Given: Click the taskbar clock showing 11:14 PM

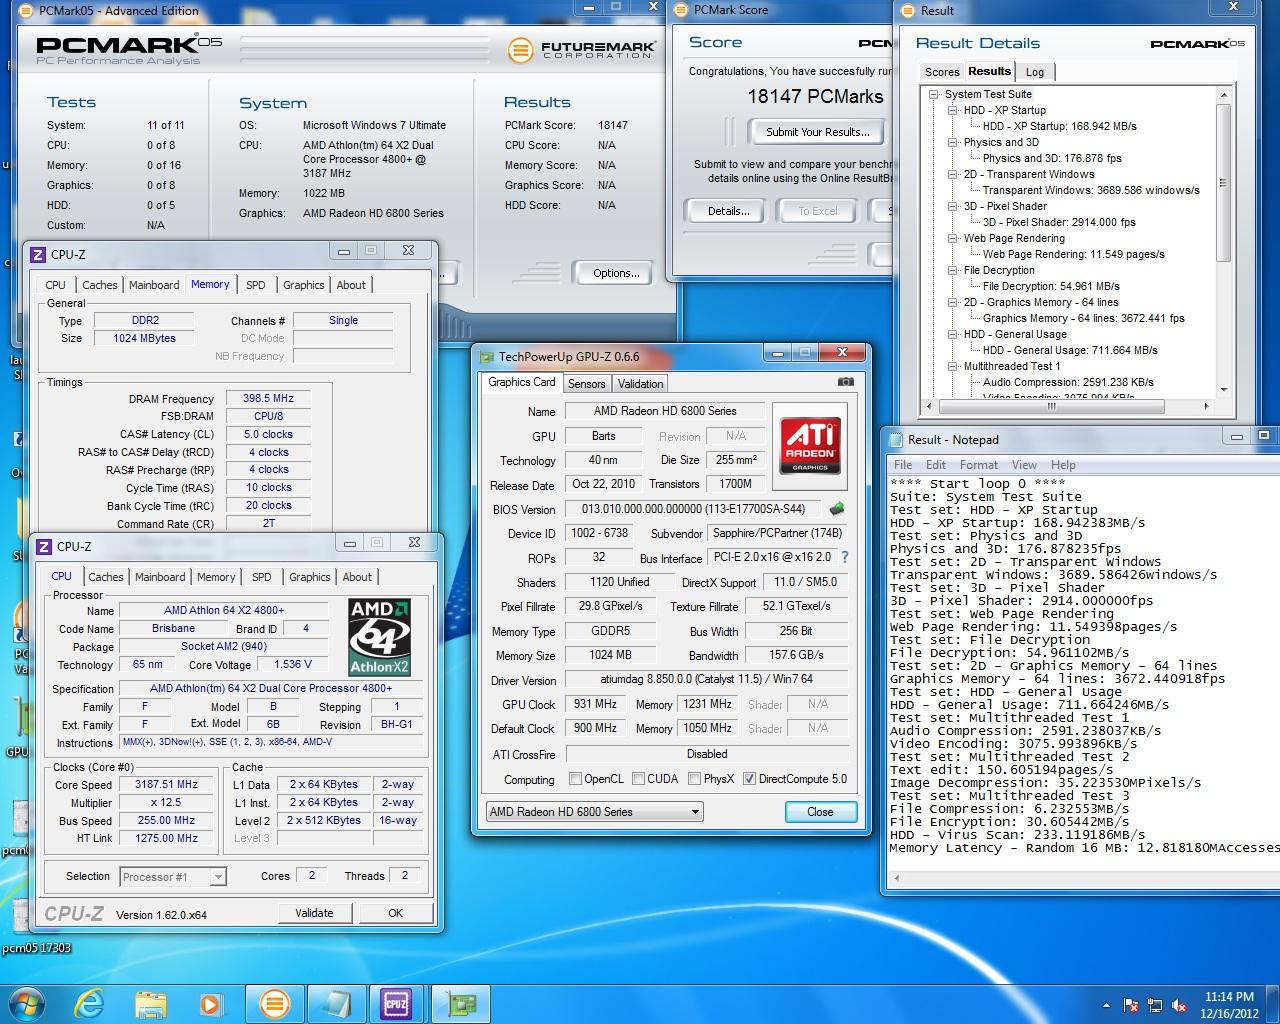Looking at the screenshot, I should (1230, 1004).
